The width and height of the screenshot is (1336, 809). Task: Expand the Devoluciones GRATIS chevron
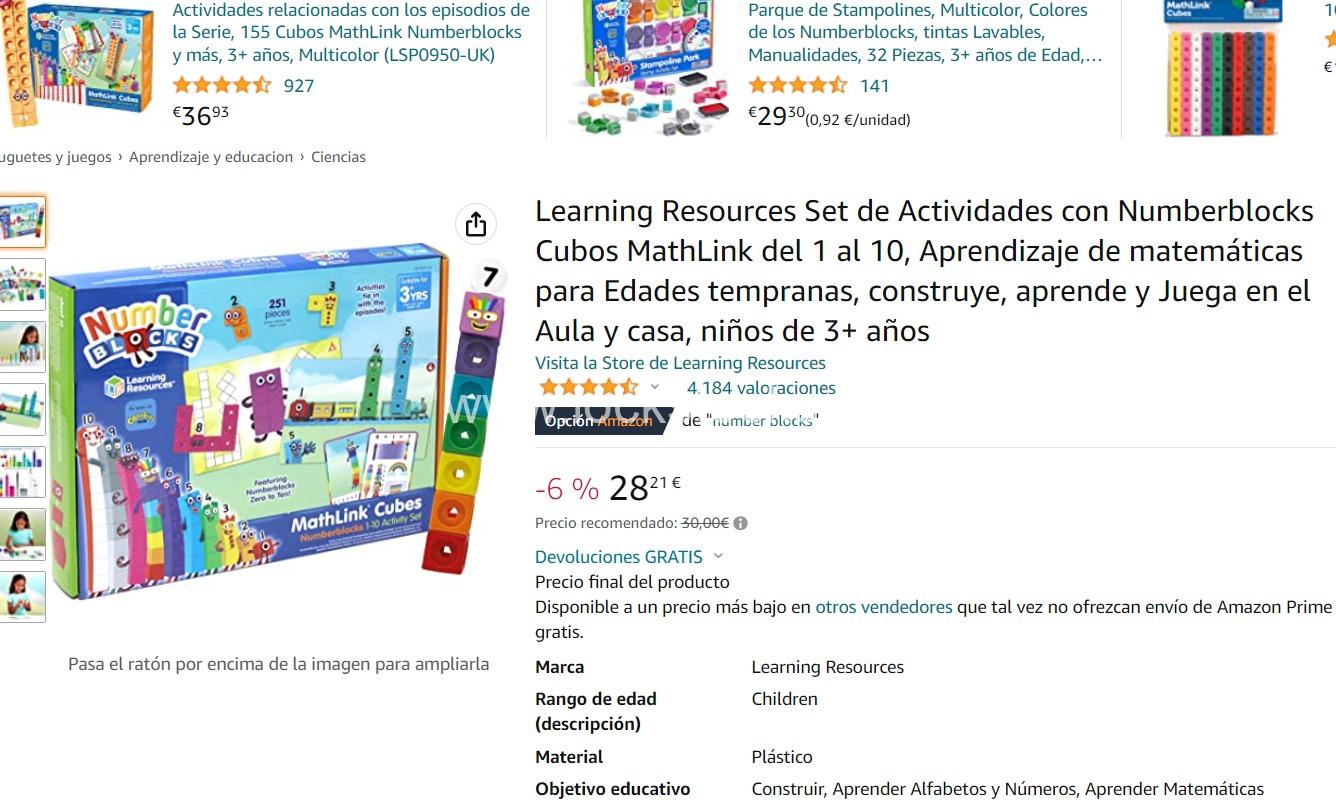(x=718, y=557)
